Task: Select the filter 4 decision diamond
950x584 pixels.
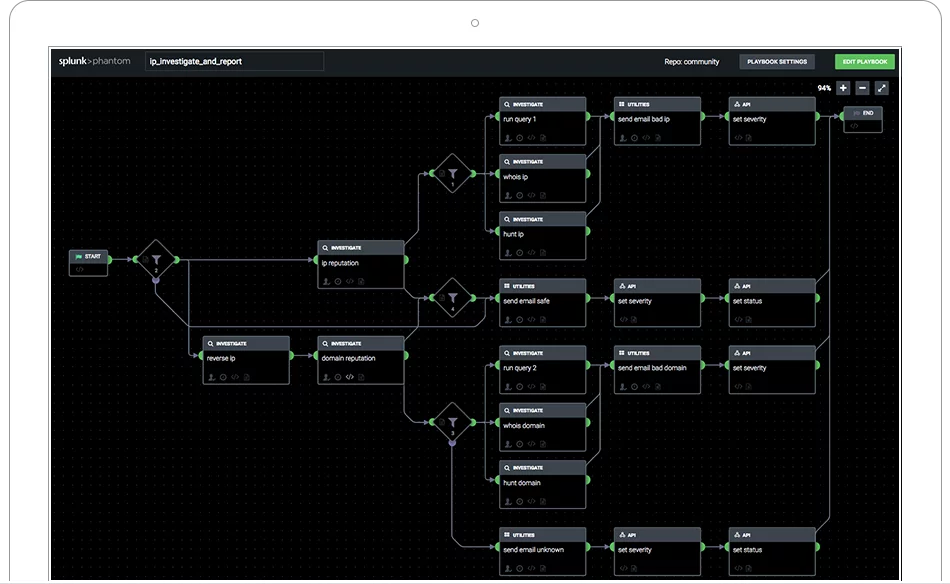Action: (452, 298)
